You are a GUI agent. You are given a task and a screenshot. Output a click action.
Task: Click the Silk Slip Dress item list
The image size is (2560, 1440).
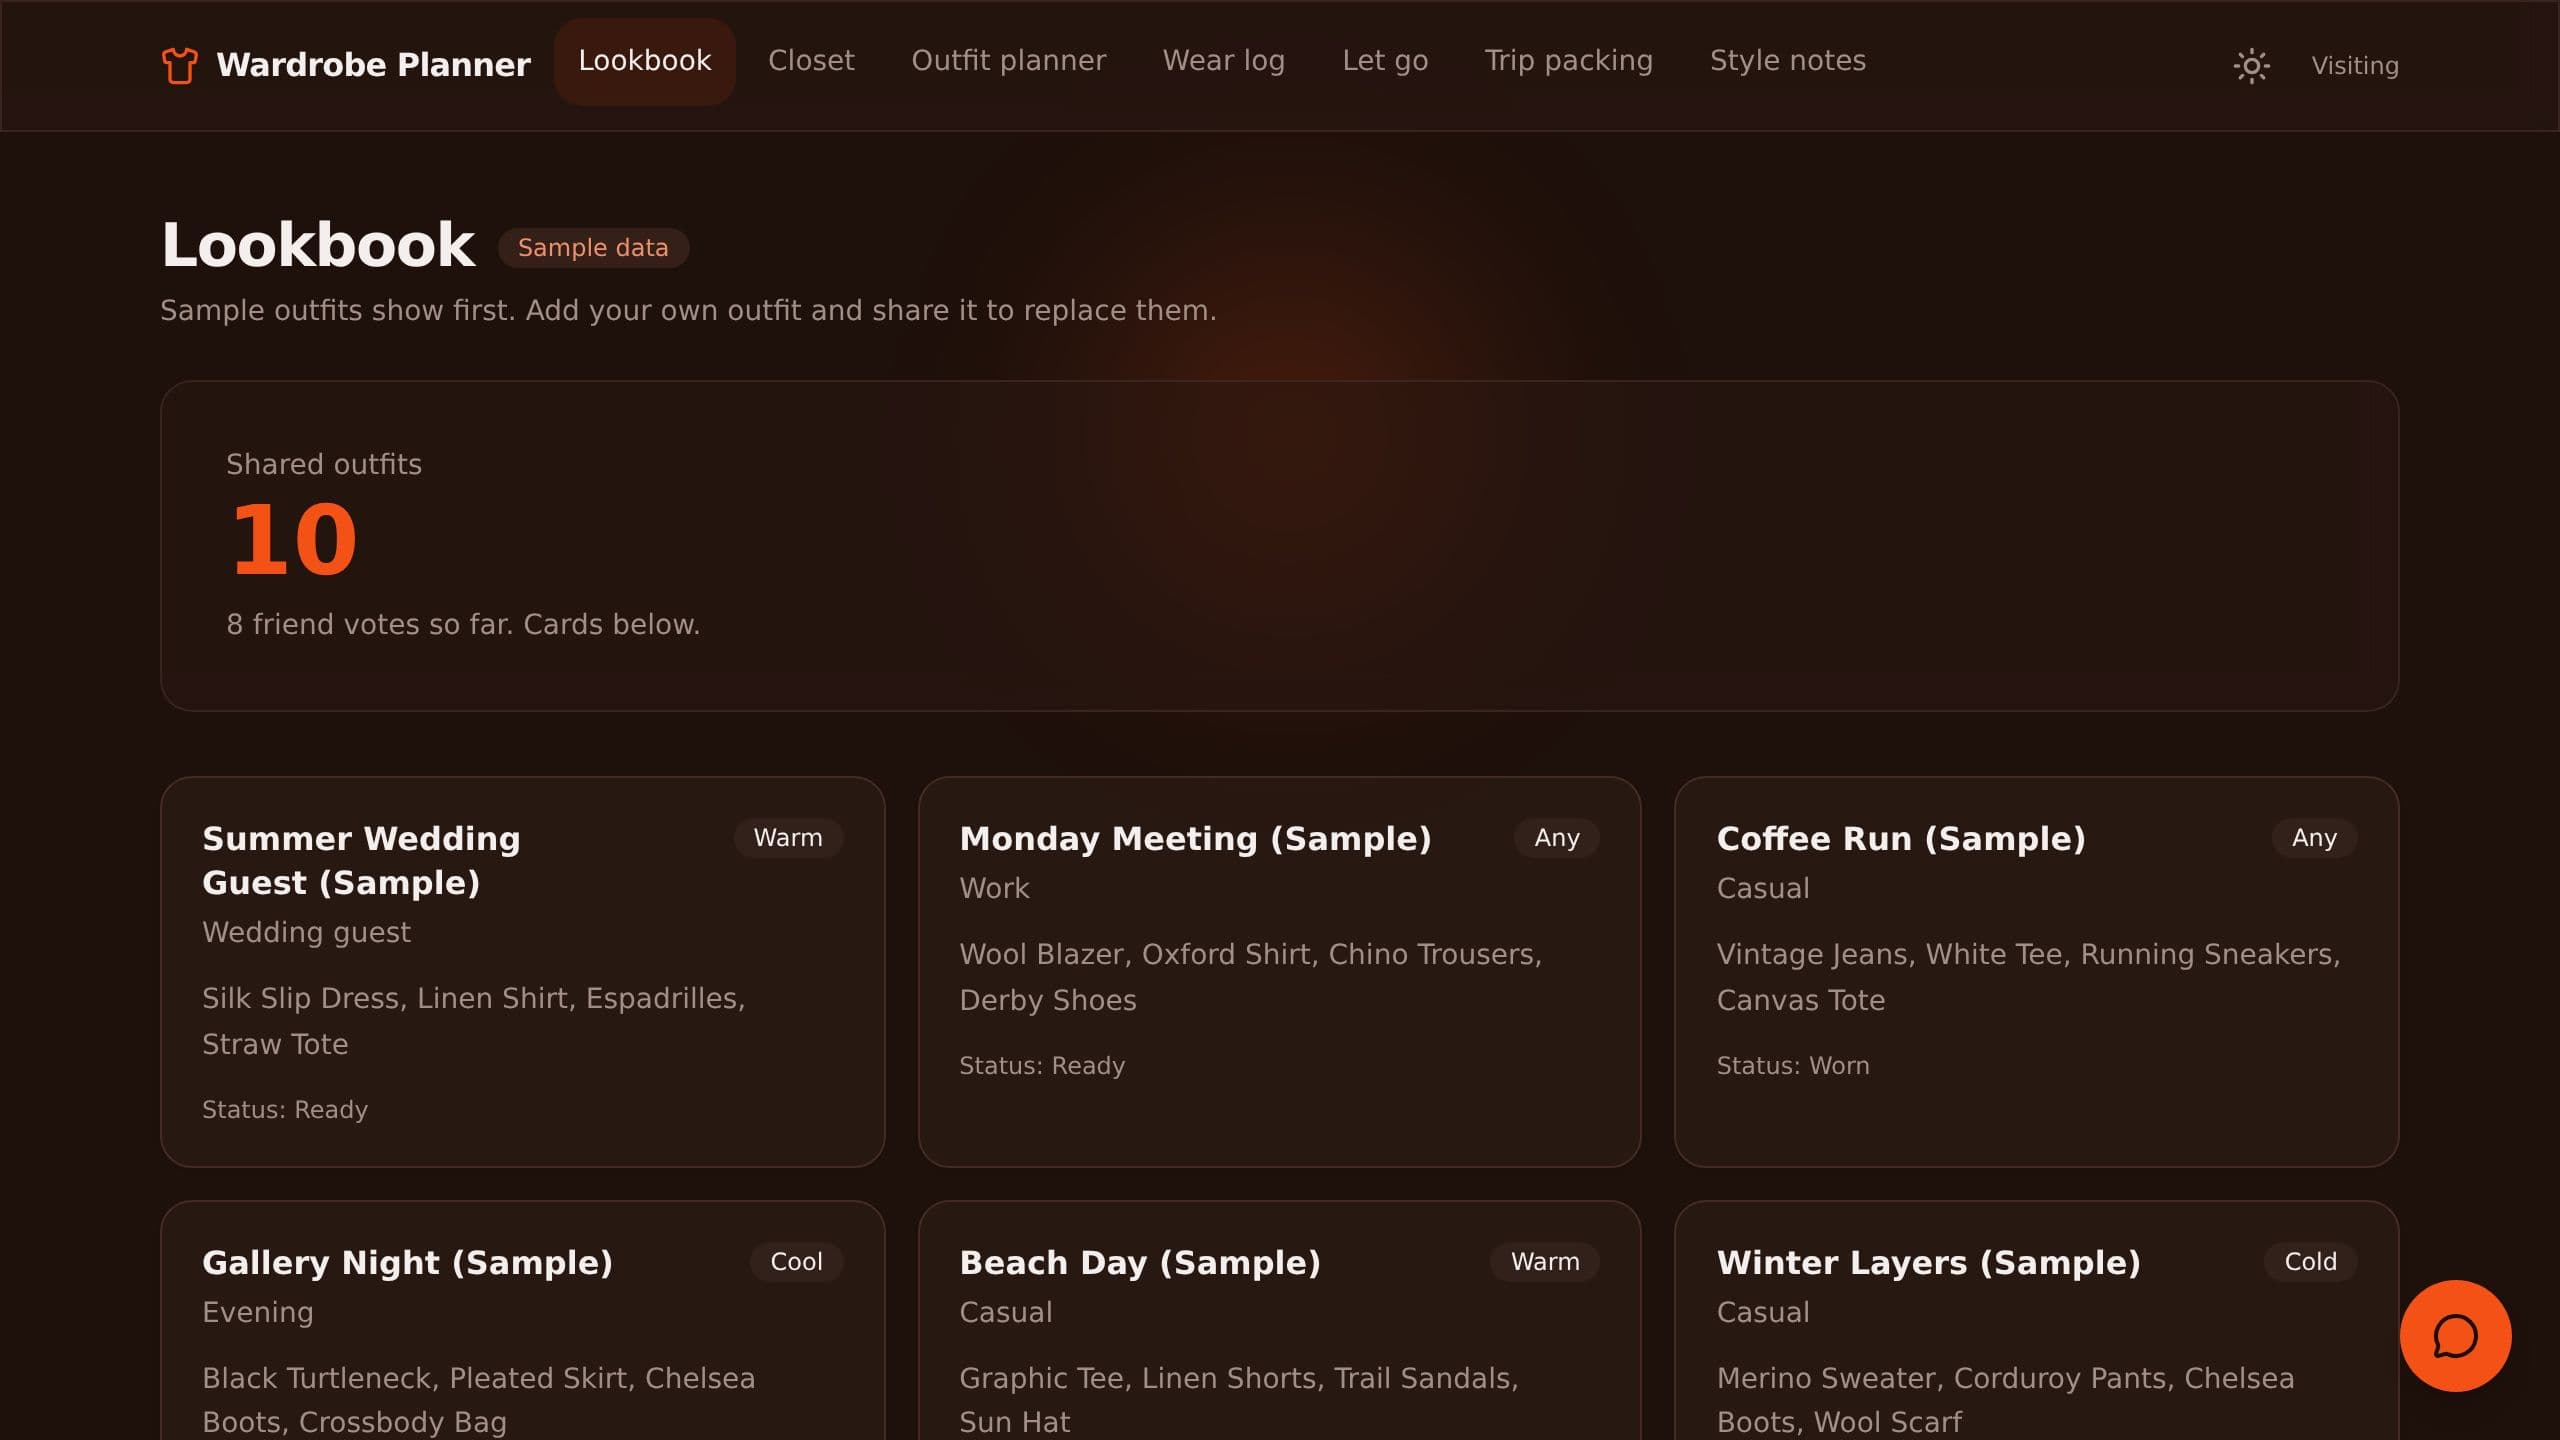coord(473,1021)
